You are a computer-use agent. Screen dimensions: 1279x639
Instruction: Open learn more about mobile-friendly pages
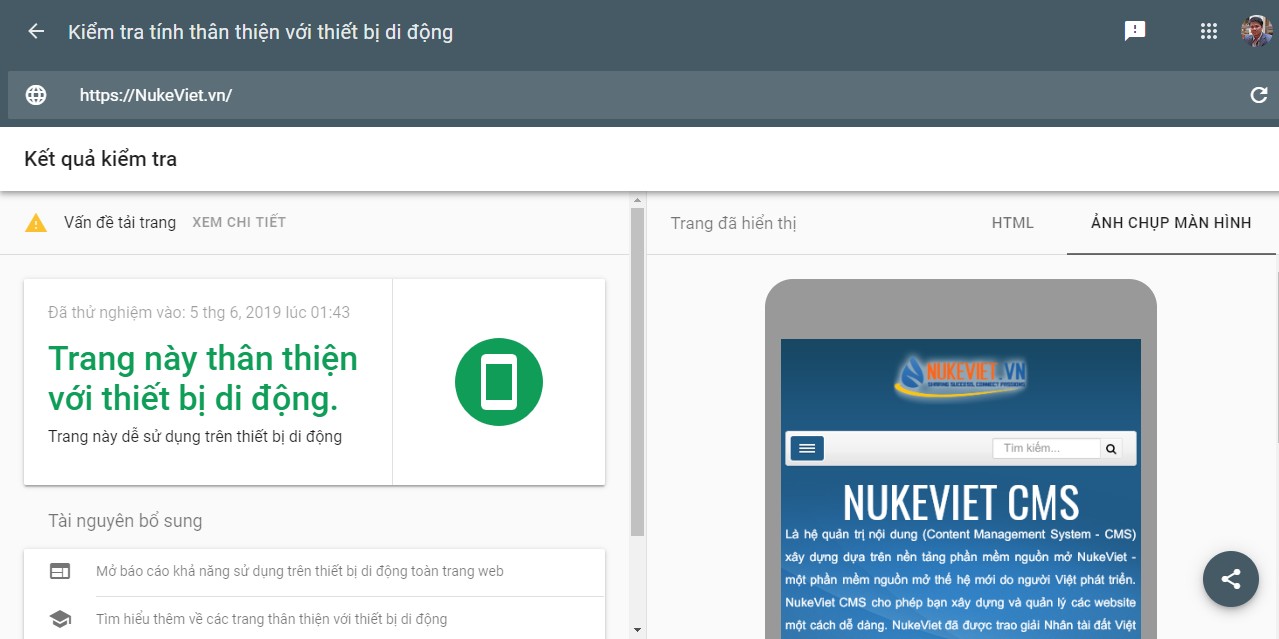[271, 619]
